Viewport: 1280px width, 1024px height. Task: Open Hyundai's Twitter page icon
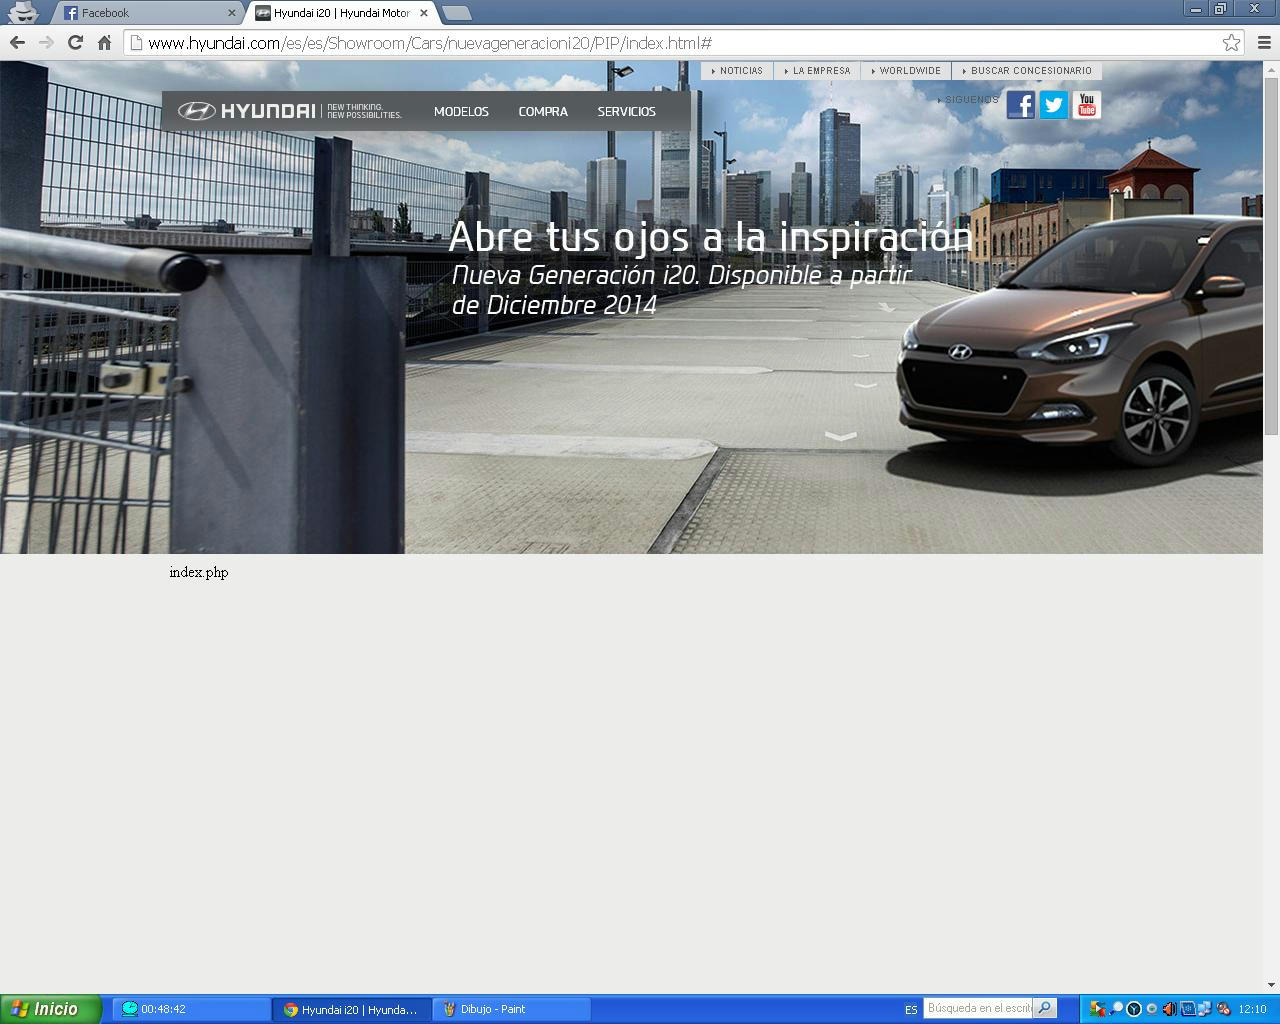click(1054, 105)
